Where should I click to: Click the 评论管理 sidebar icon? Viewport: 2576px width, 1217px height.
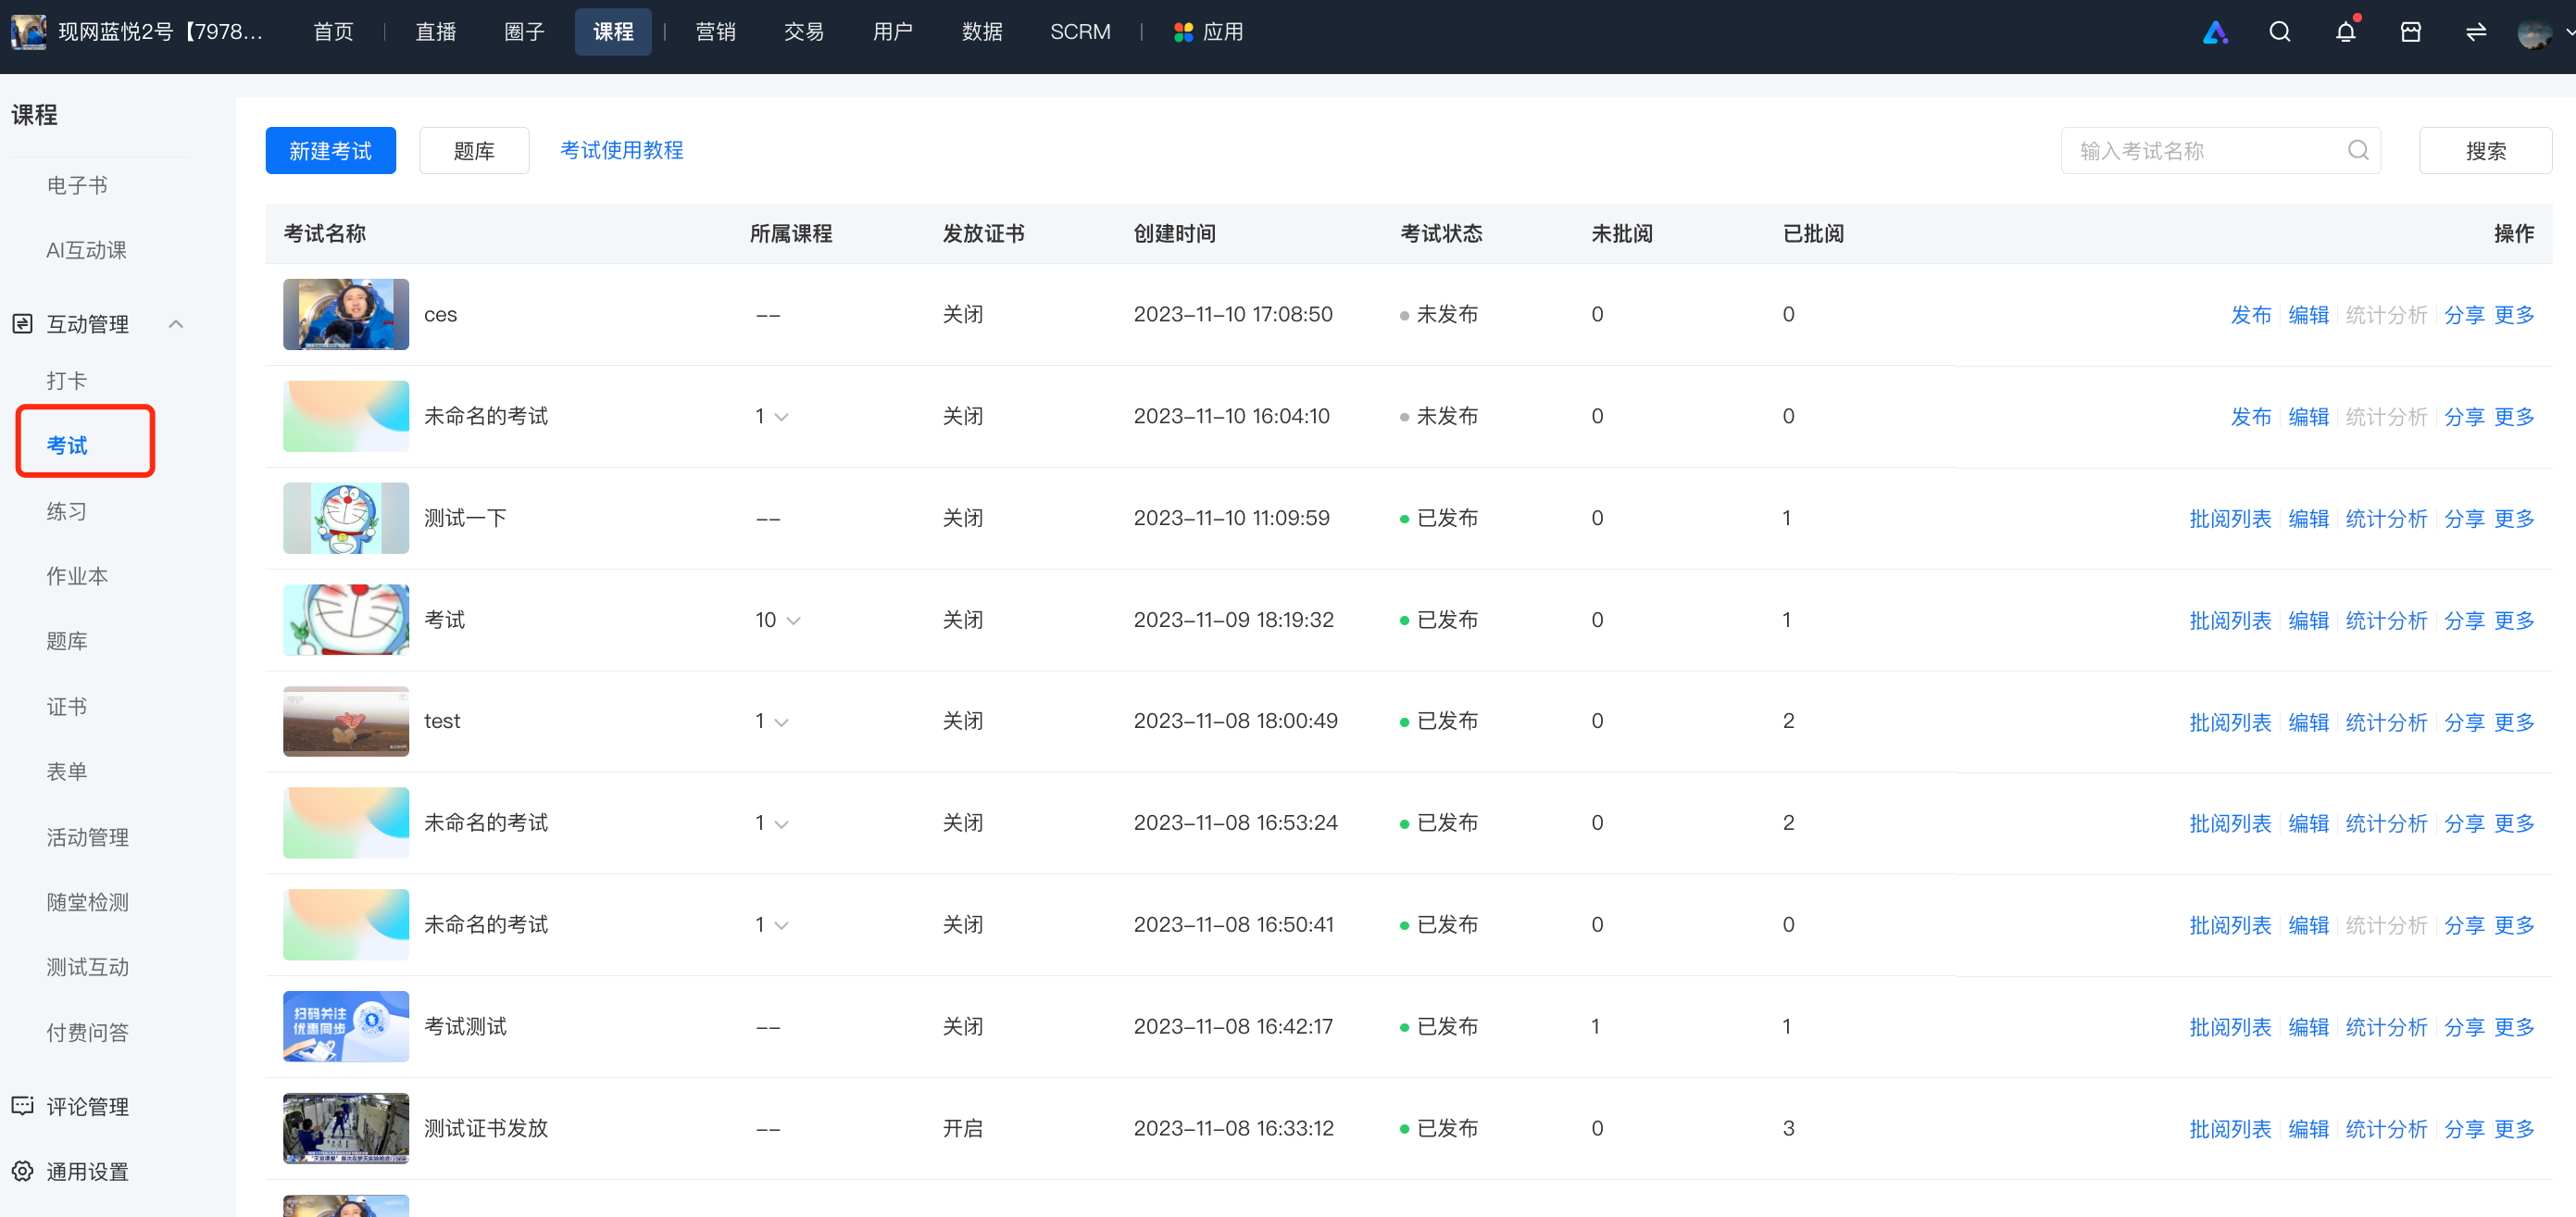pos(22,1105)
